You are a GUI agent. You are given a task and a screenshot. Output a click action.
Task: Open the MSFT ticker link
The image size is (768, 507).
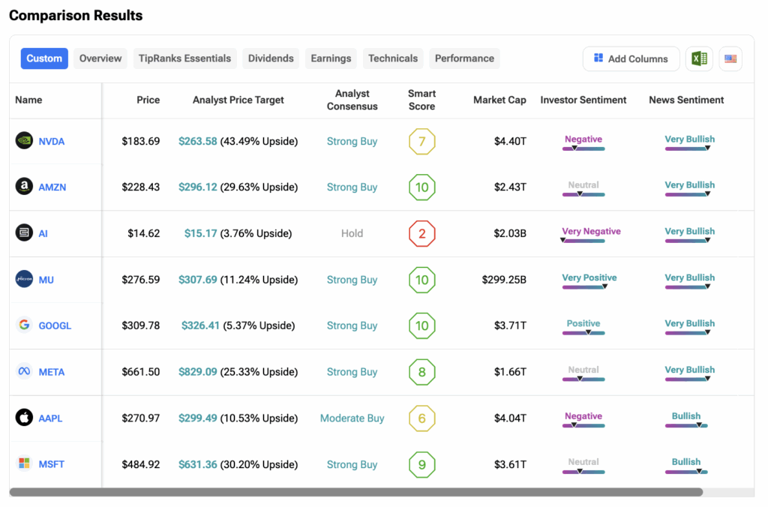point(51,465)
